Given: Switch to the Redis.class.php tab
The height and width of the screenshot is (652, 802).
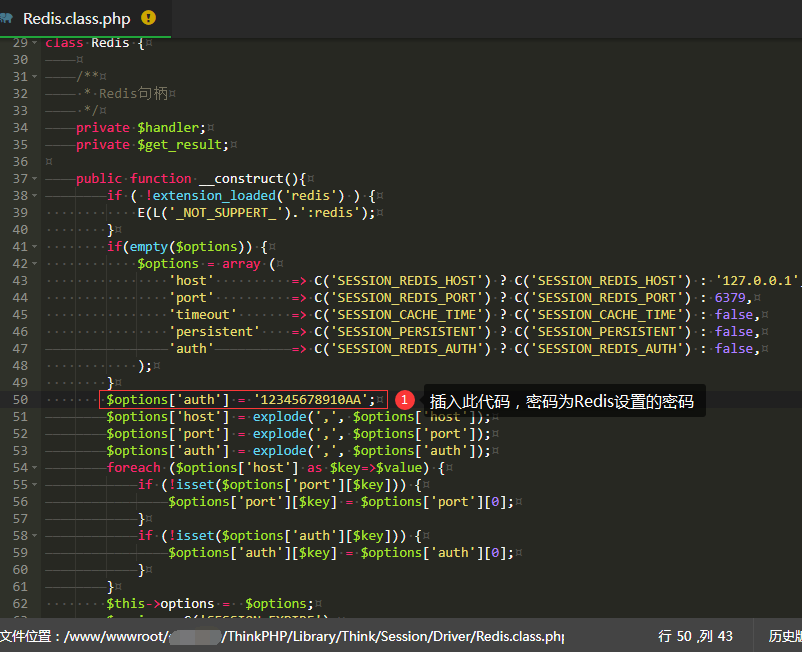Looking at the screenshot, I should tap(76, 18).
